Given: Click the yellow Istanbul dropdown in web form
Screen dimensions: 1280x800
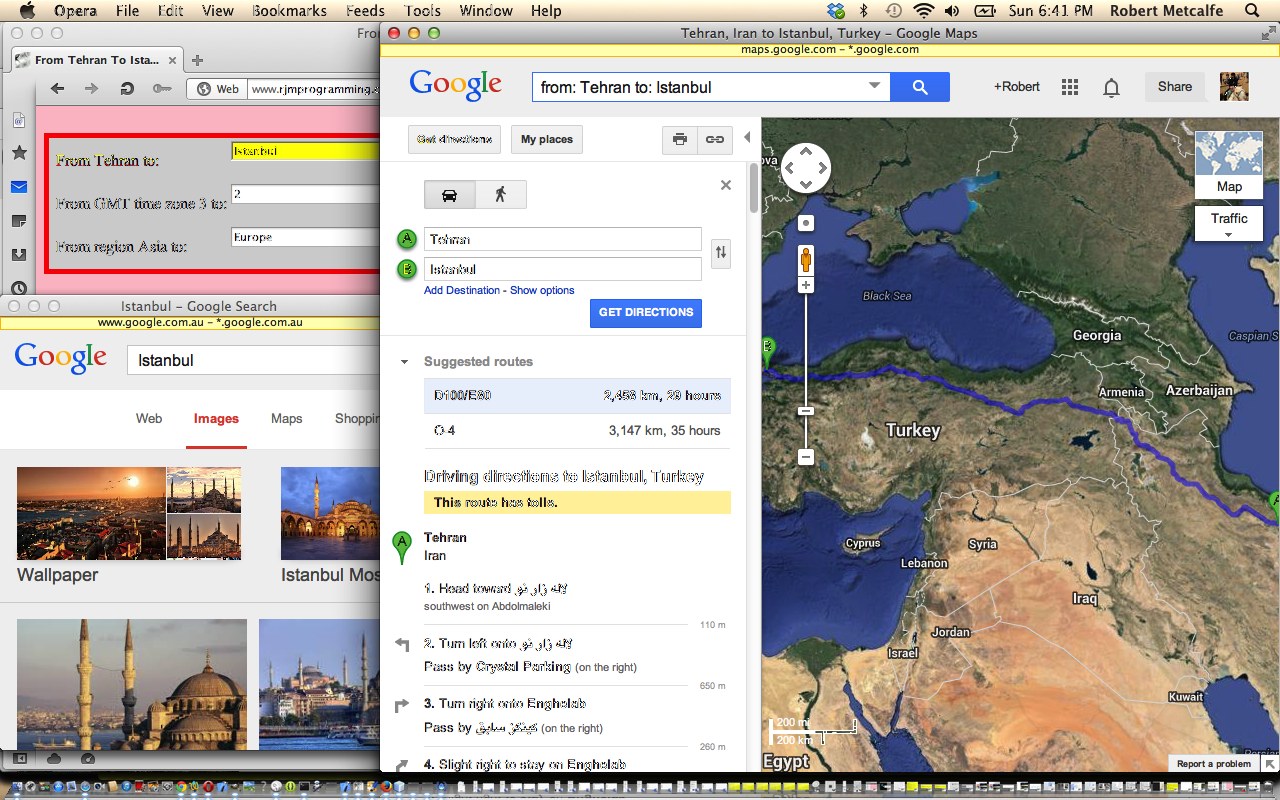Looking at the screenshot, I should coord(305,151).
